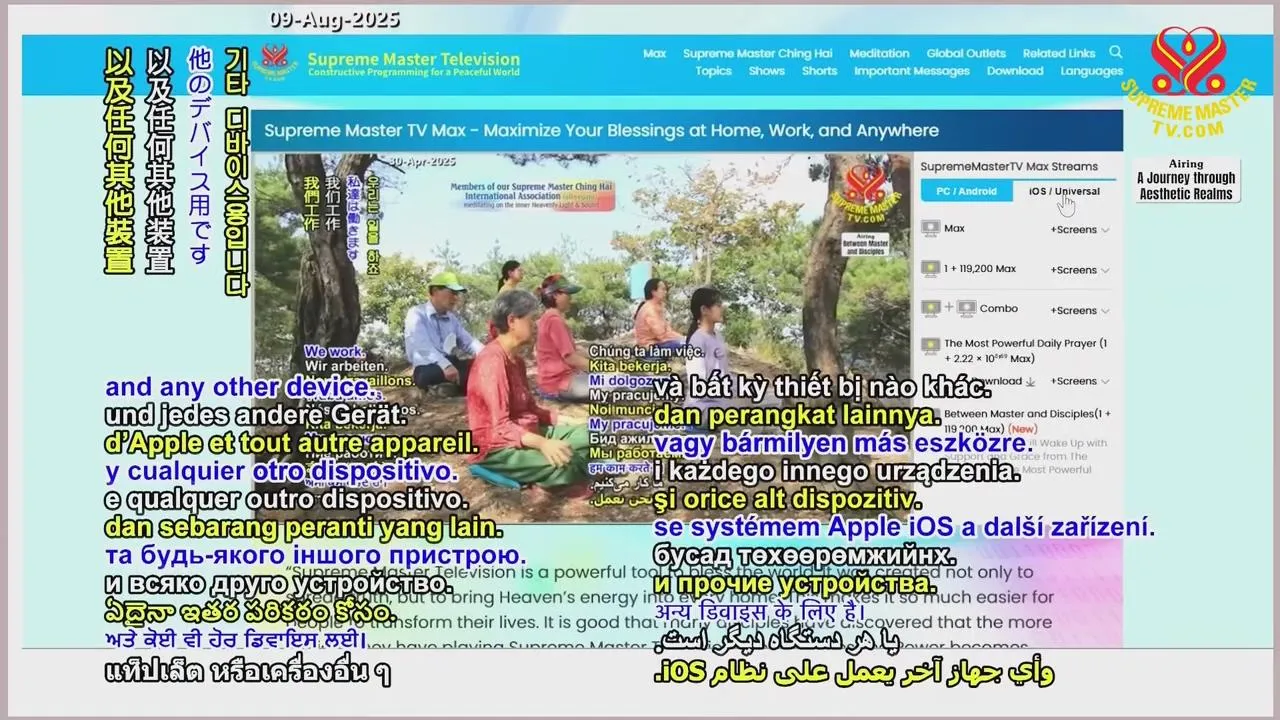Click the Supreme Master Television site title text
The image size is (1280, 720).
click(x=414, y=59)
